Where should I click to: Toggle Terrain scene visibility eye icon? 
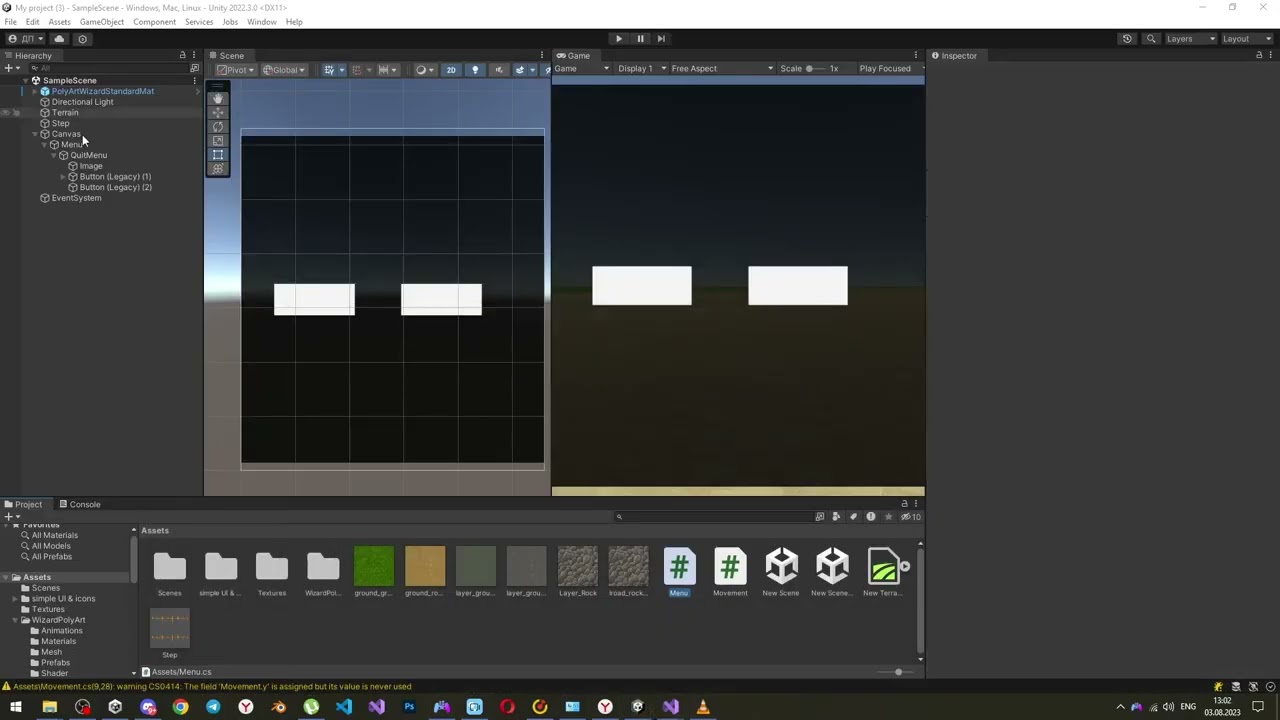click(6, 113)
